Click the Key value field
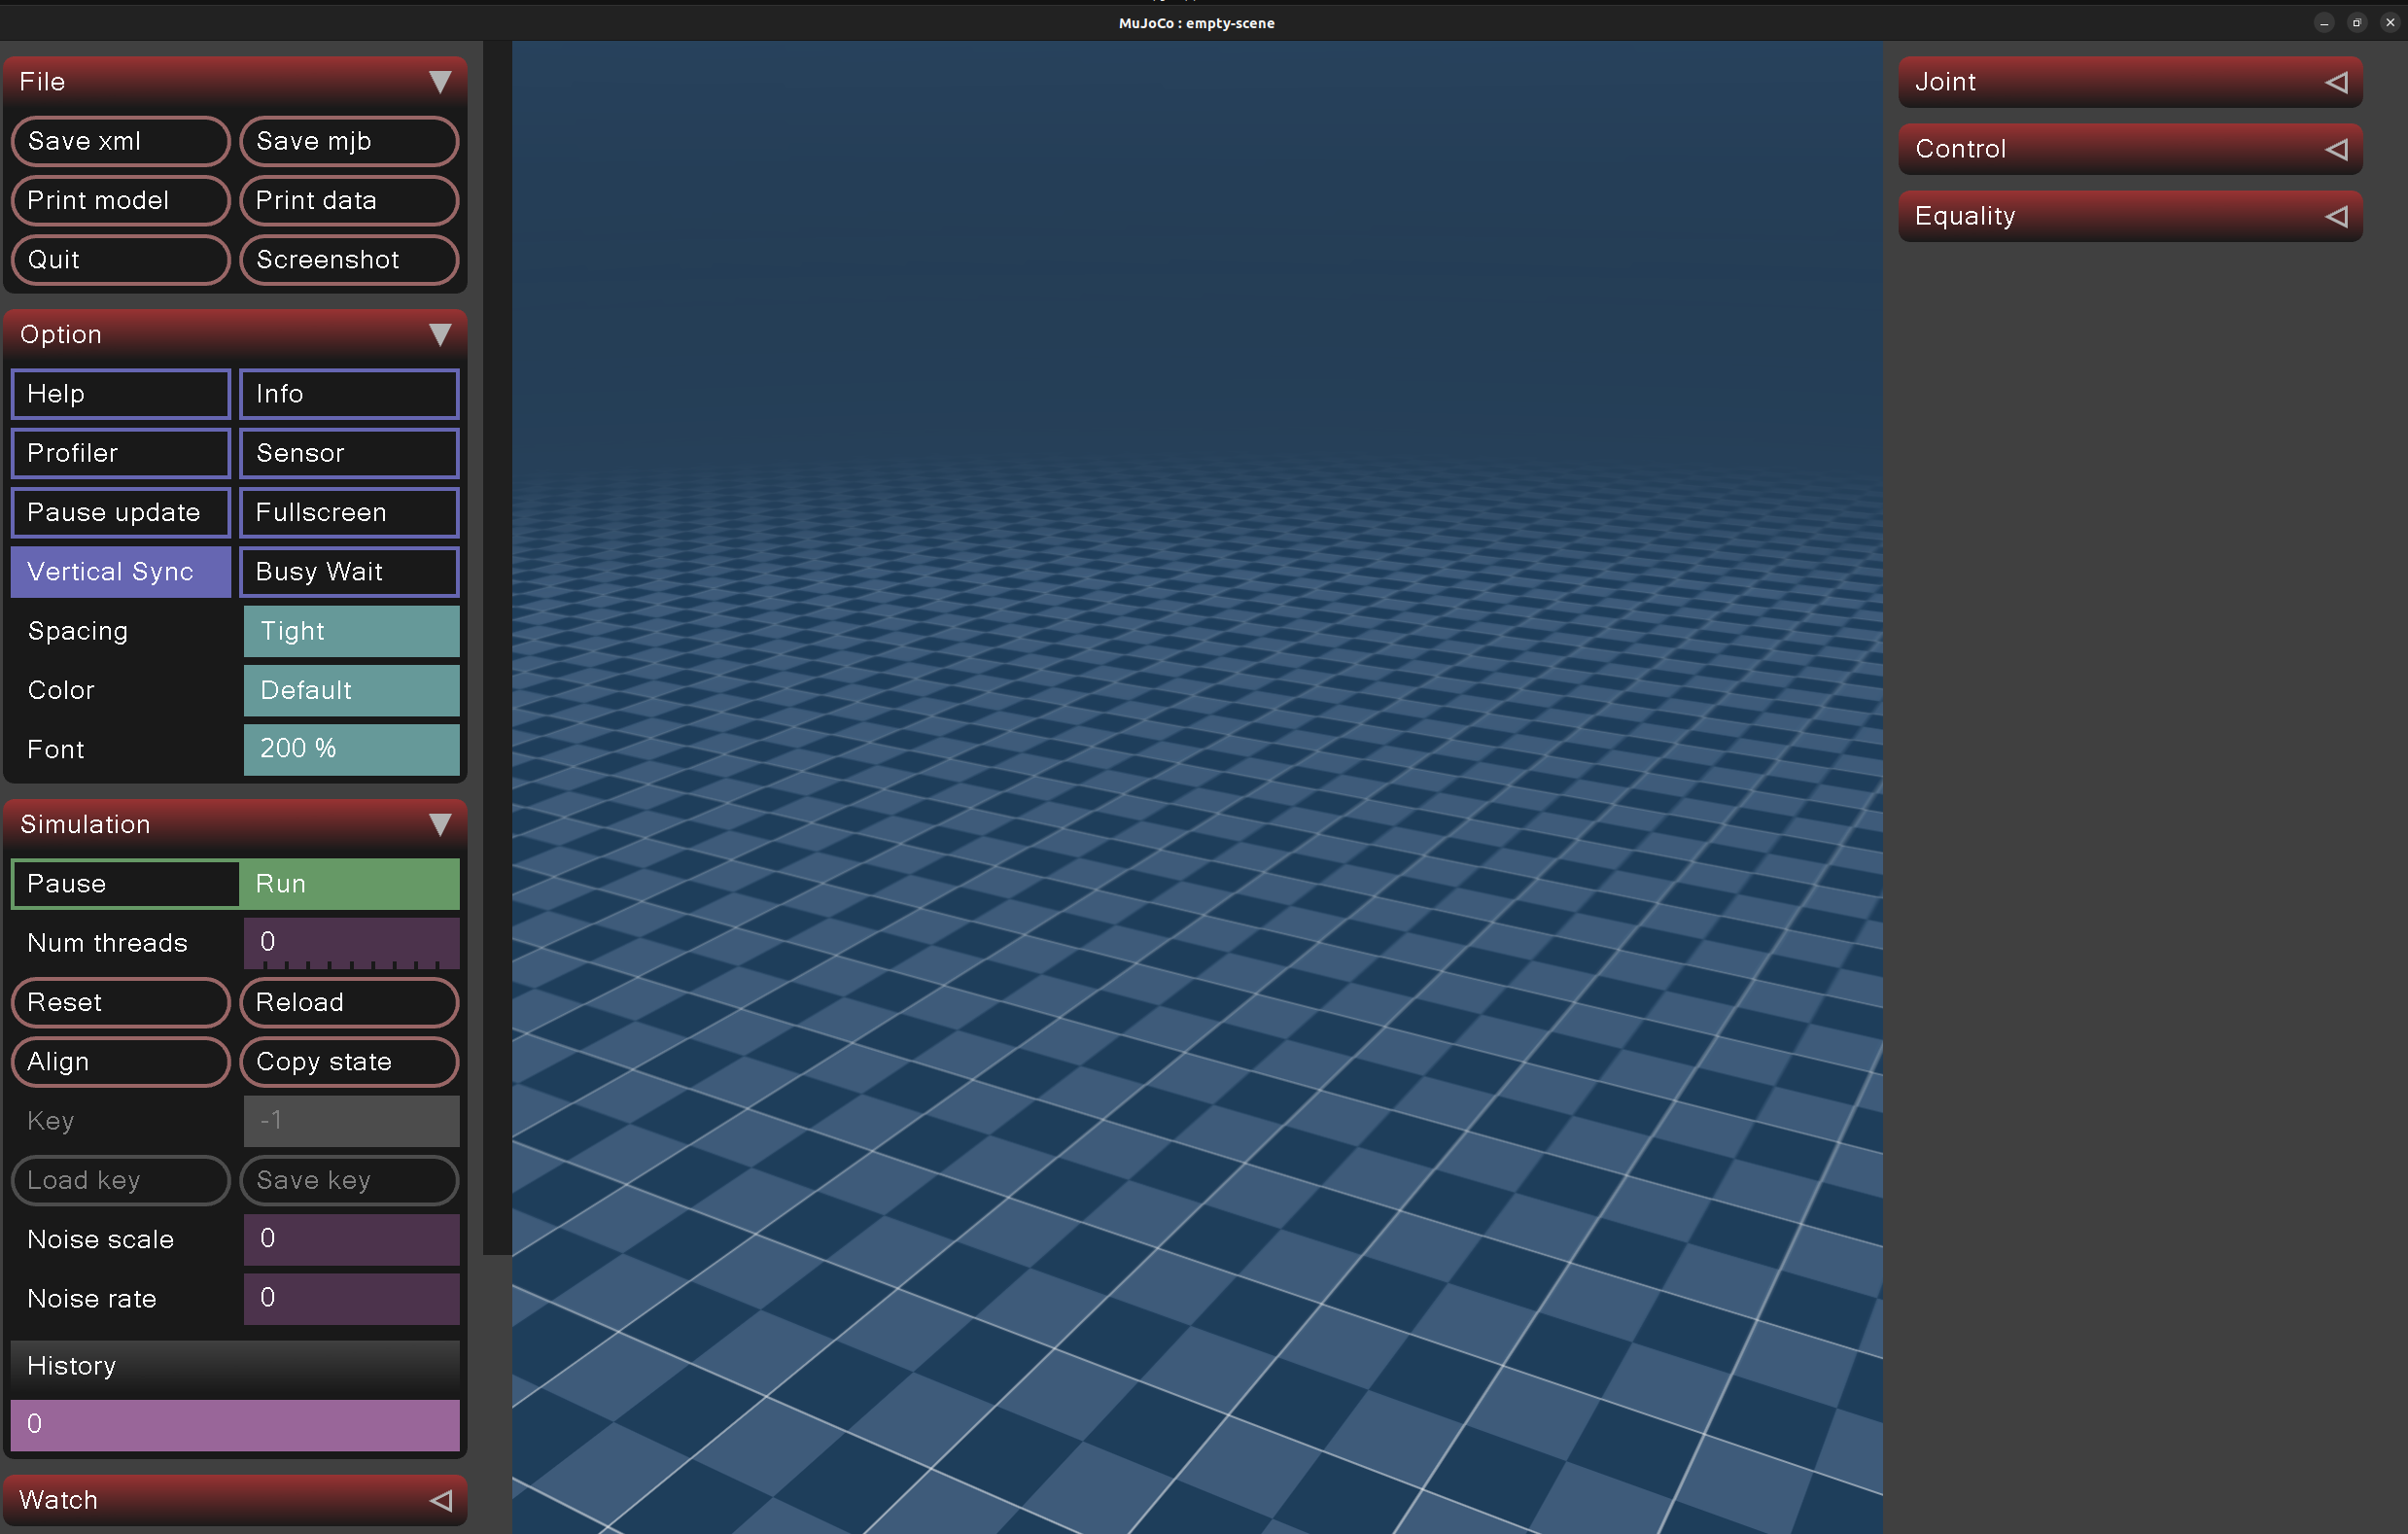 352,1121
